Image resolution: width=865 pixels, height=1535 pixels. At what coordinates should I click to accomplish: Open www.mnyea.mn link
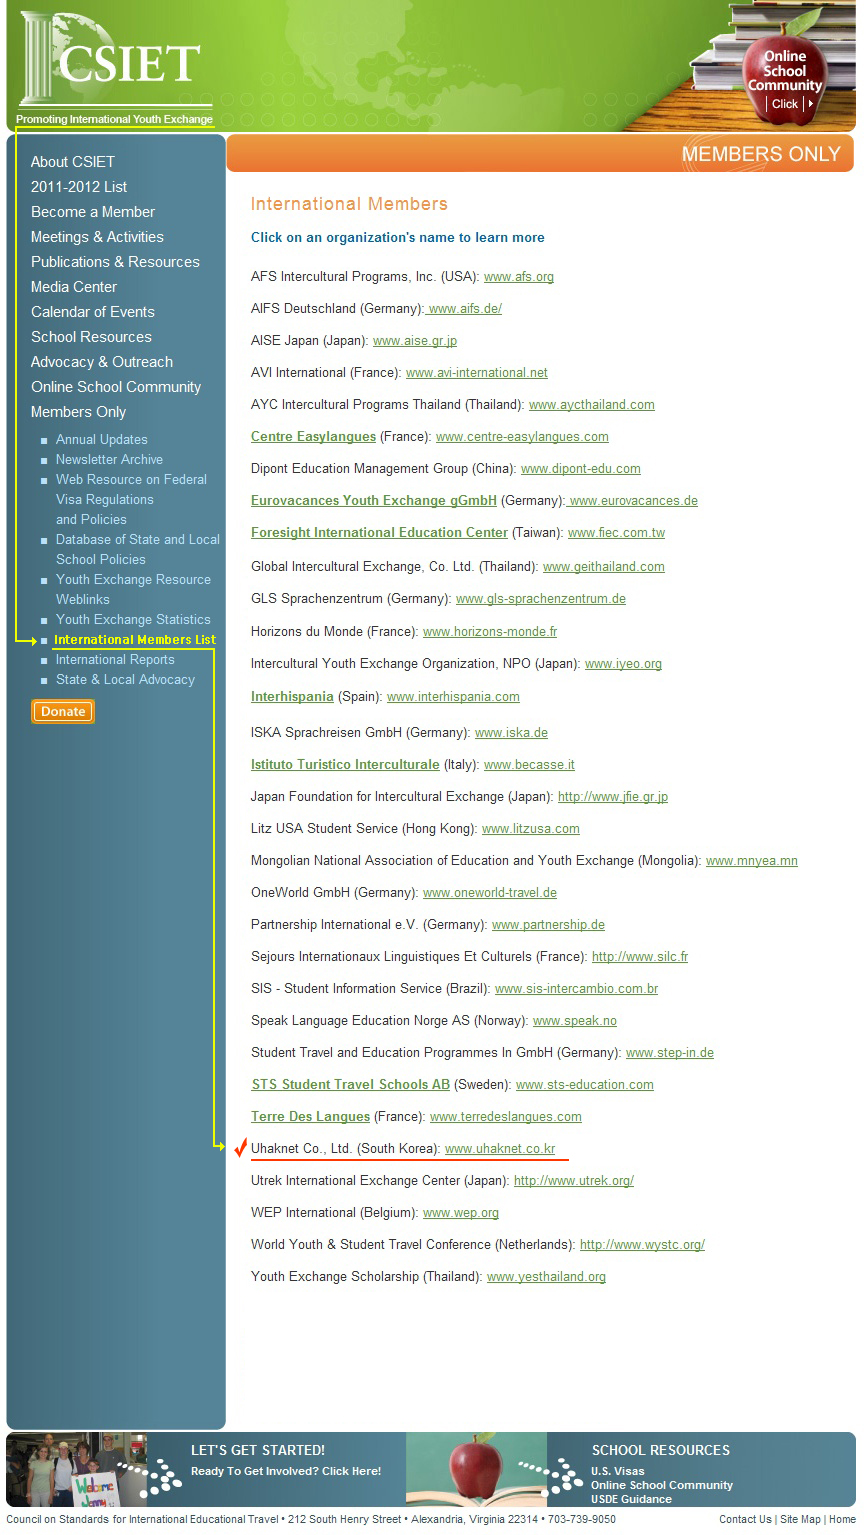(752, 860)
